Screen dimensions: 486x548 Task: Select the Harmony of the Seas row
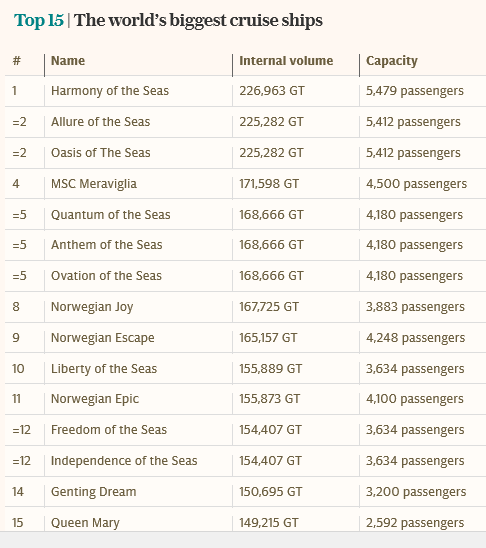coord(245,91)
